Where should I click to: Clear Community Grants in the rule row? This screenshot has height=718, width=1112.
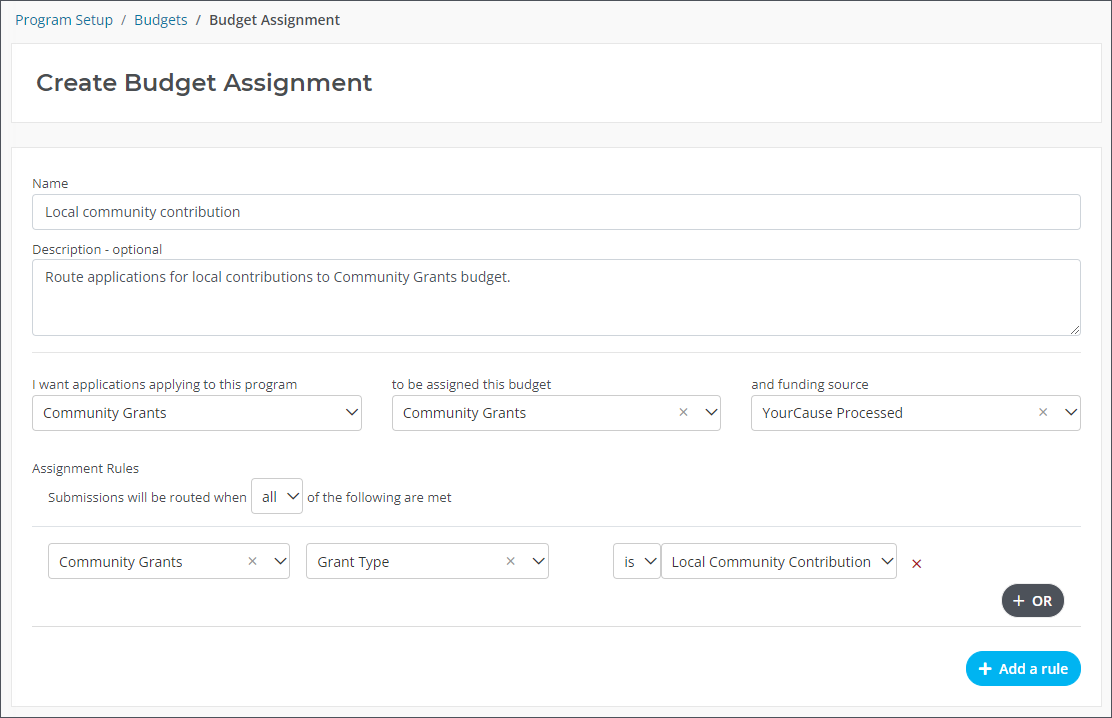pos(252,562)
